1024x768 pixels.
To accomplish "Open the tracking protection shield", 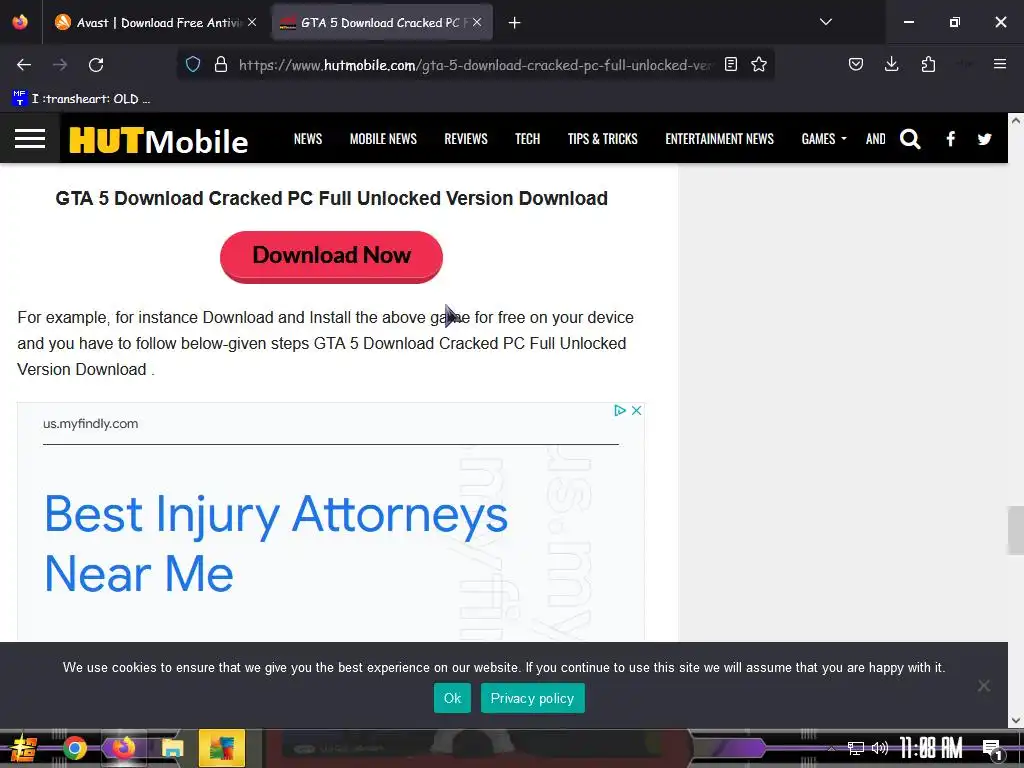I will tap(193, 64).
